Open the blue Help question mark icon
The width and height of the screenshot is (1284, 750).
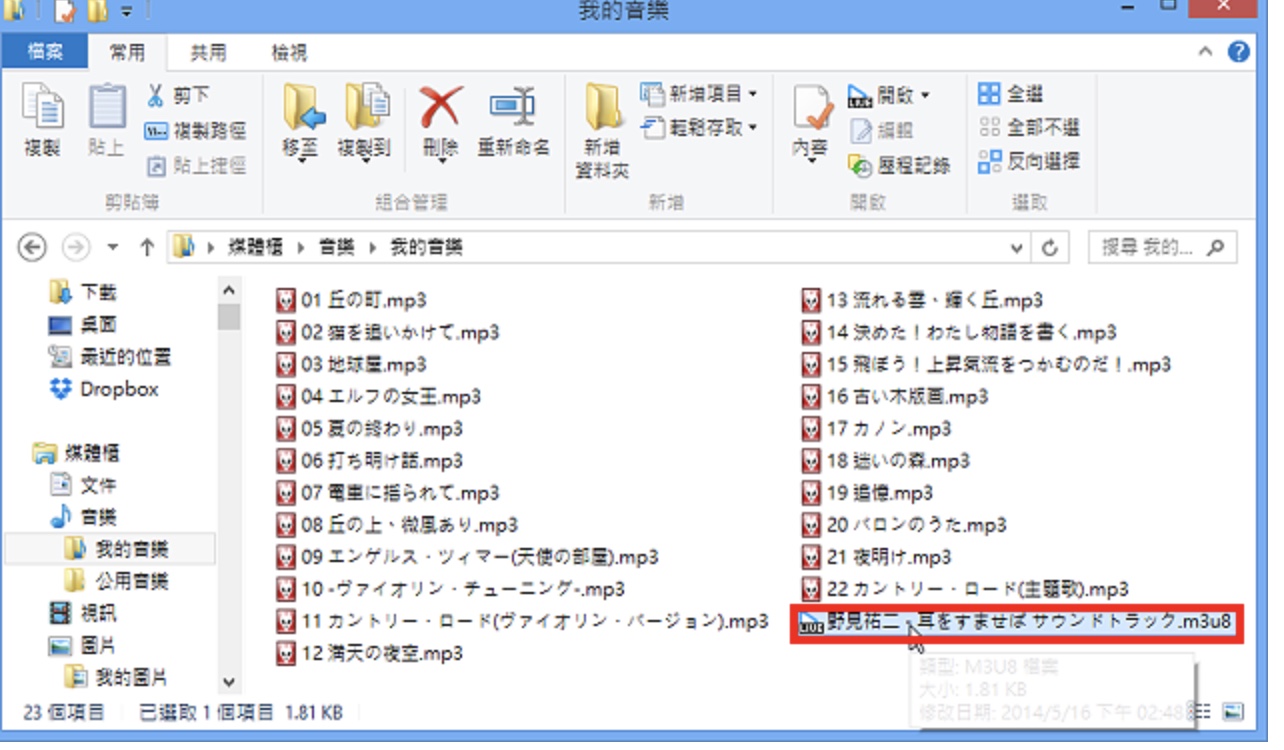1239,52
